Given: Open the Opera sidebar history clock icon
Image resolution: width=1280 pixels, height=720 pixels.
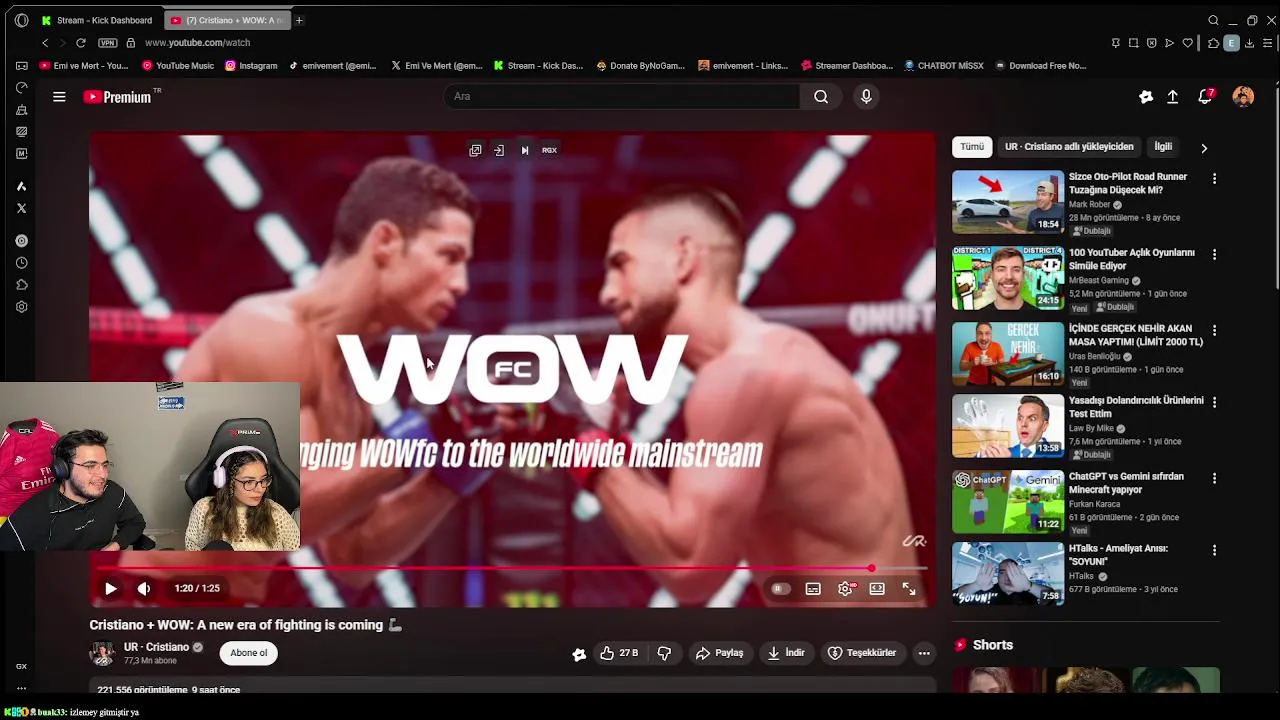Looking at the screenshot, I should coord(21,263).
